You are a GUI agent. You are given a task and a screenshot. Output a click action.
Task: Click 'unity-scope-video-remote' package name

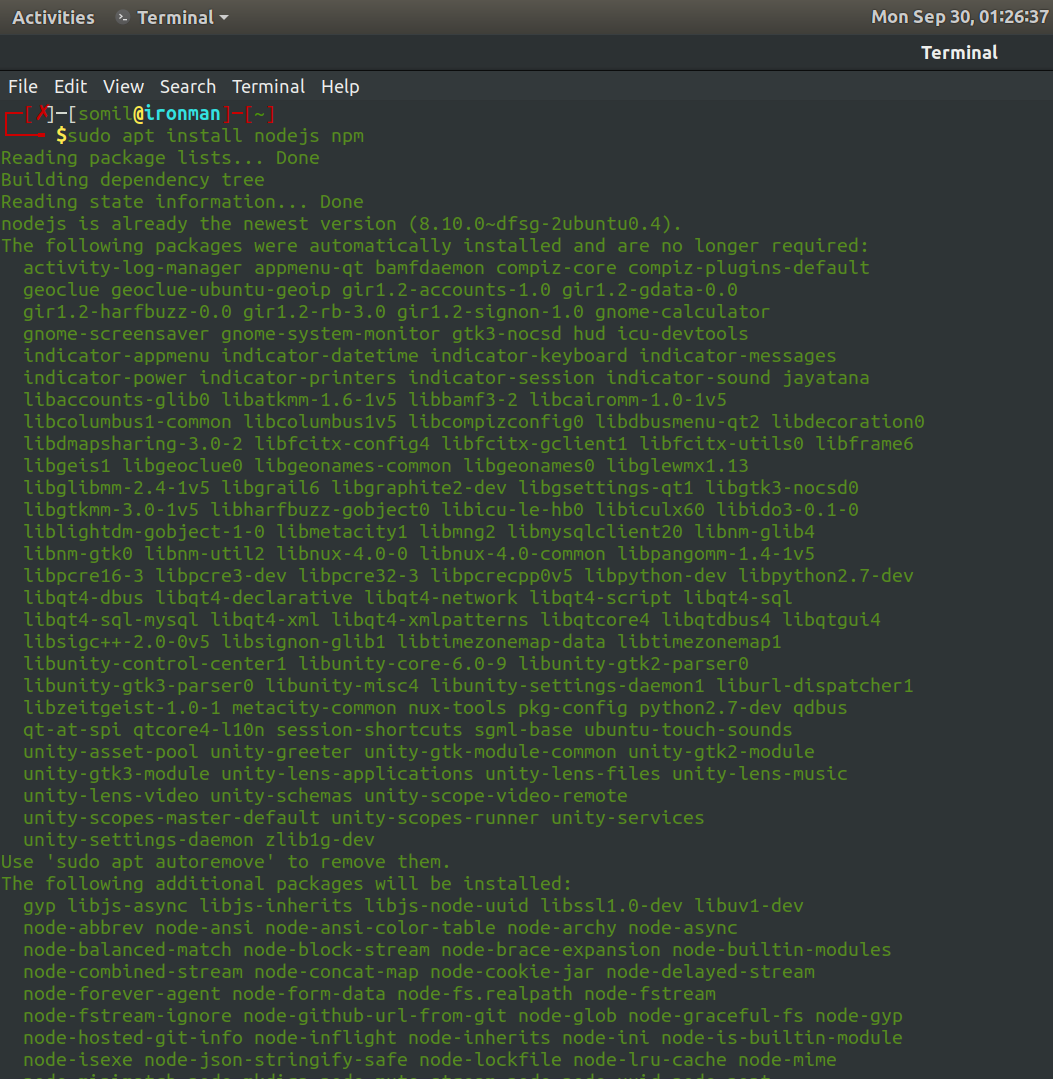496,796
